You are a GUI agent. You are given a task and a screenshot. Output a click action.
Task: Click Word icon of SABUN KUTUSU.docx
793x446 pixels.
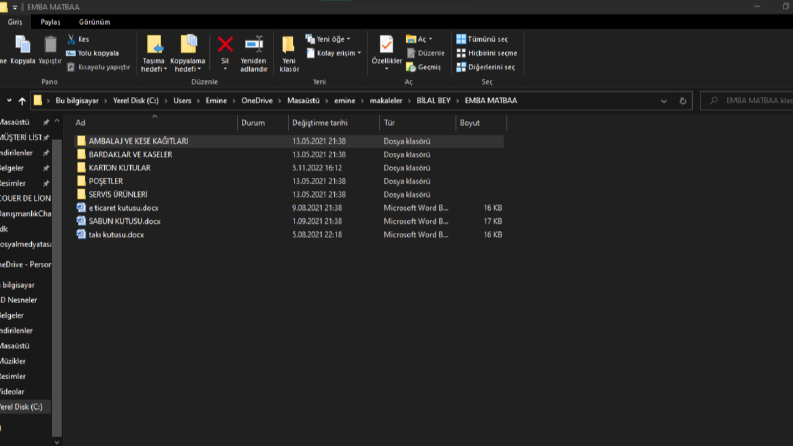point(81,221)
